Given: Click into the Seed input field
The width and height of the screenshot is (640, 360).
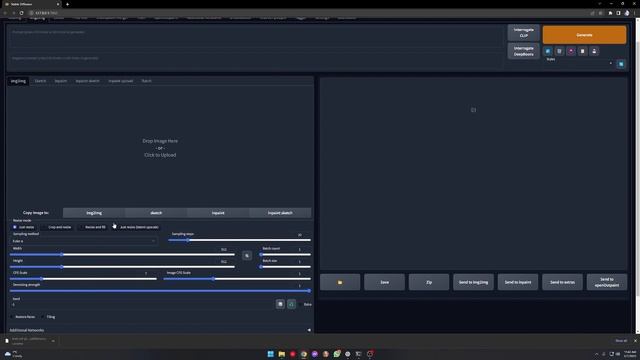Looking at the screenshot, I should (x=142, y=304).
